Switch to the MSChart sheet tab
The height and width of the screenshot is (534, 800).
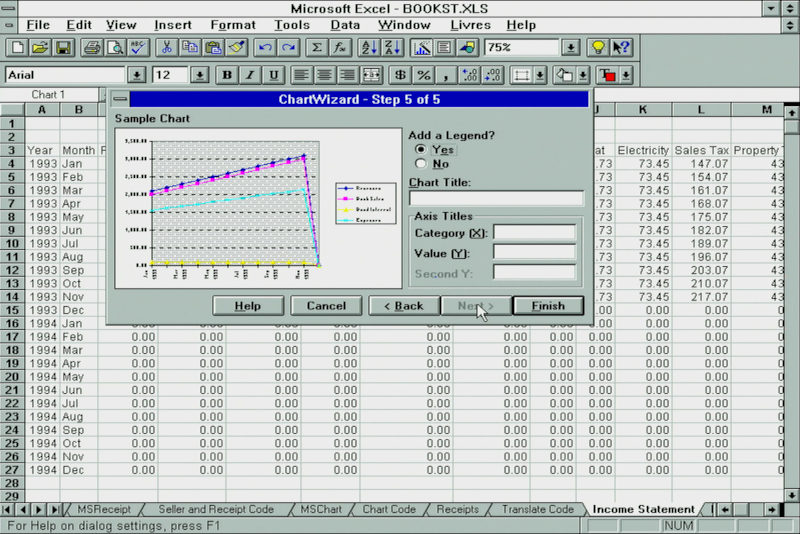tap(320, 509)
